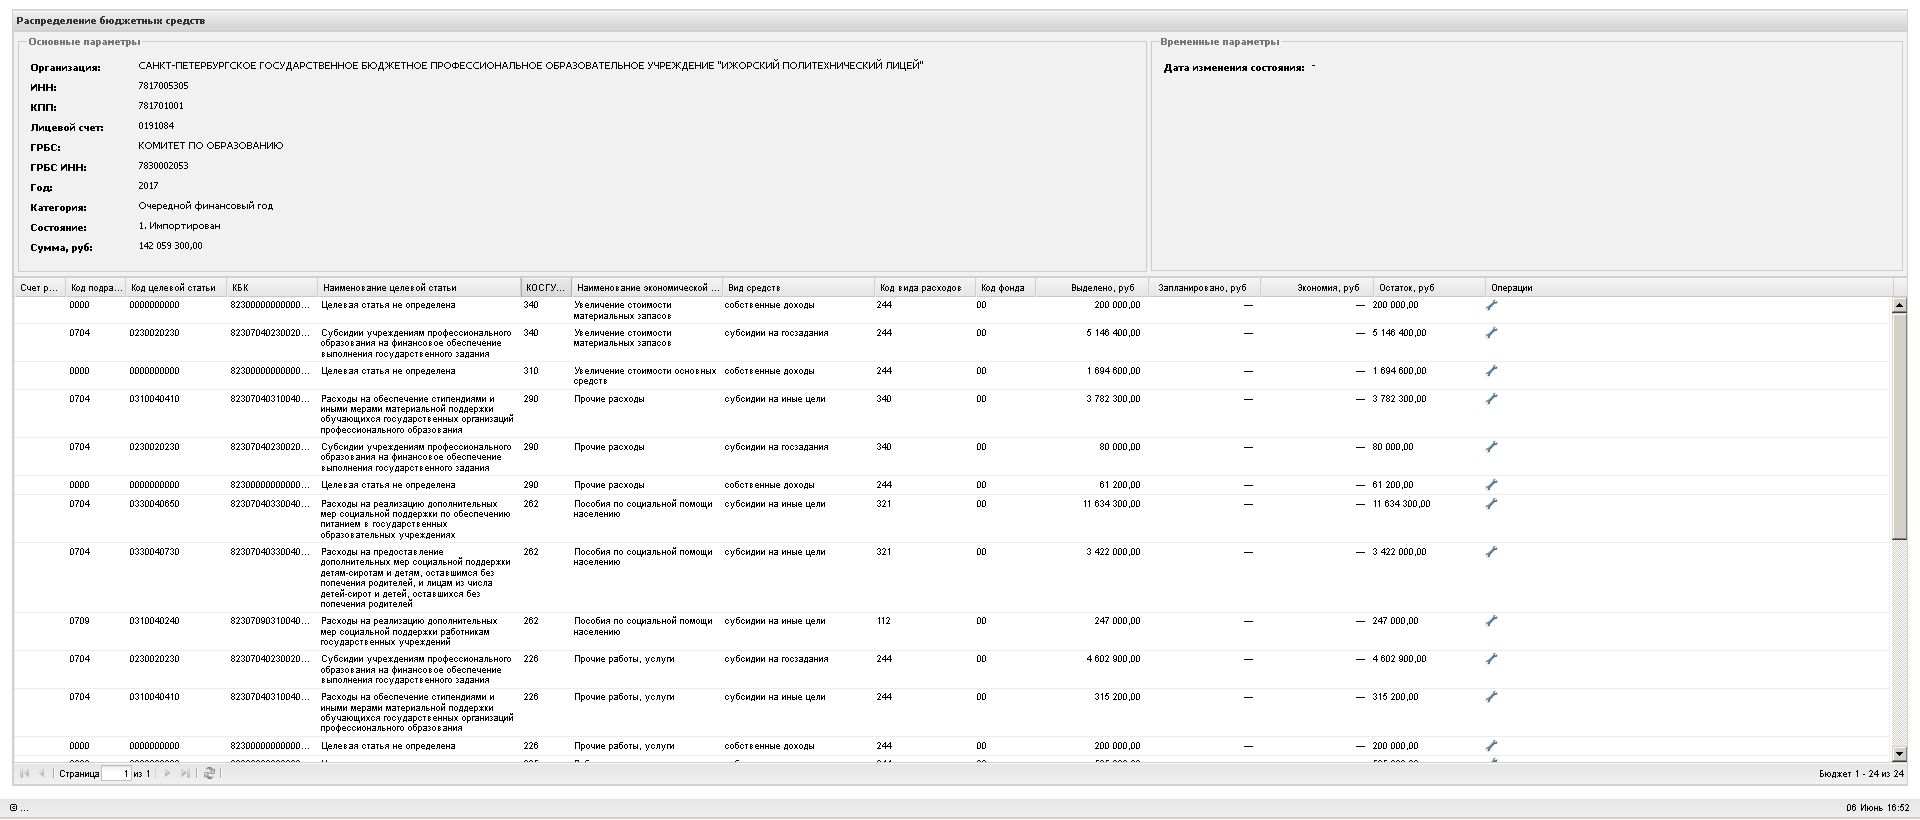1920x820 pixels.
Task: Click 'Очередной финансовый год' category value
Action: [206, 206]
